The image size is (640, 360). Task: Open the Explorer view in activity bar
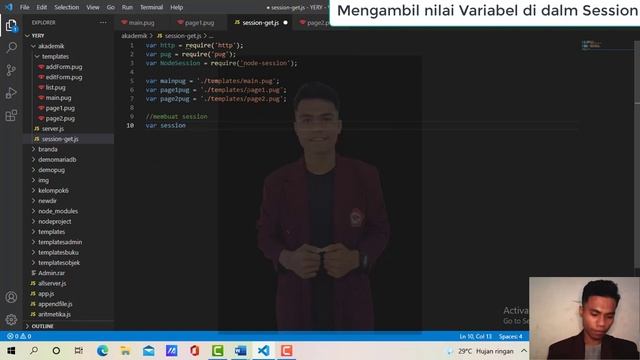point(11,26)
